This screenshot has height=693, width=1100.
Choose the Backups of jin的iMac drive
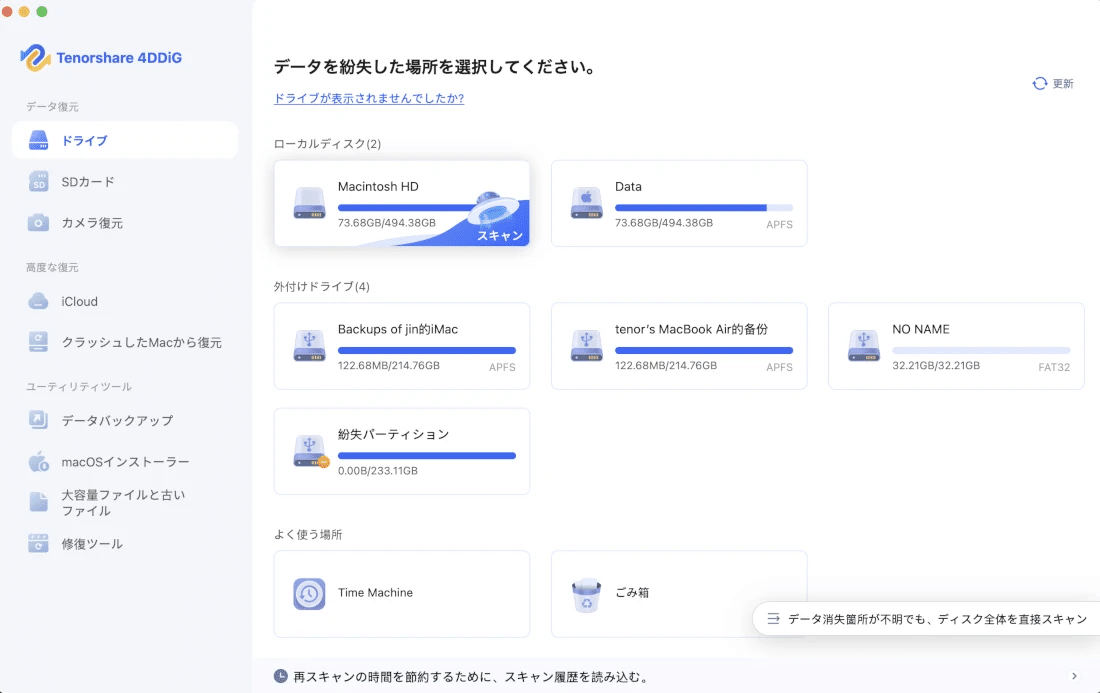[x=401, y=346]
